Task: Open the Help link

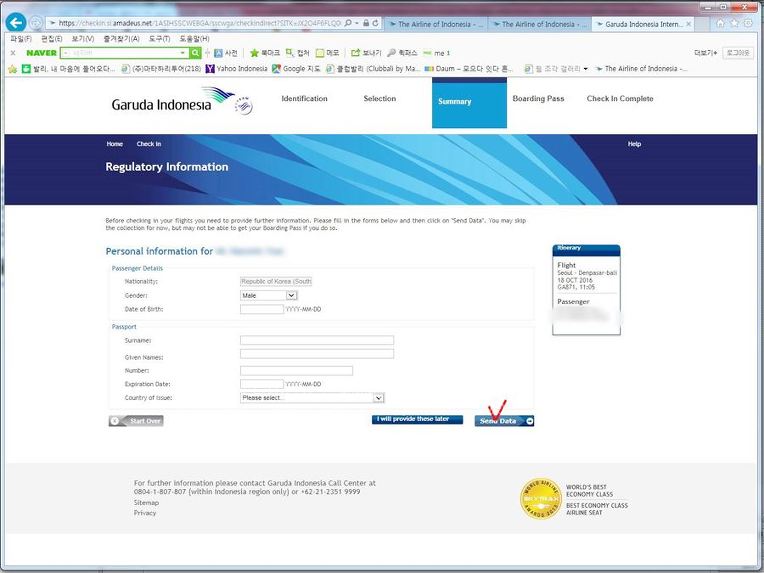Action: 634,144
